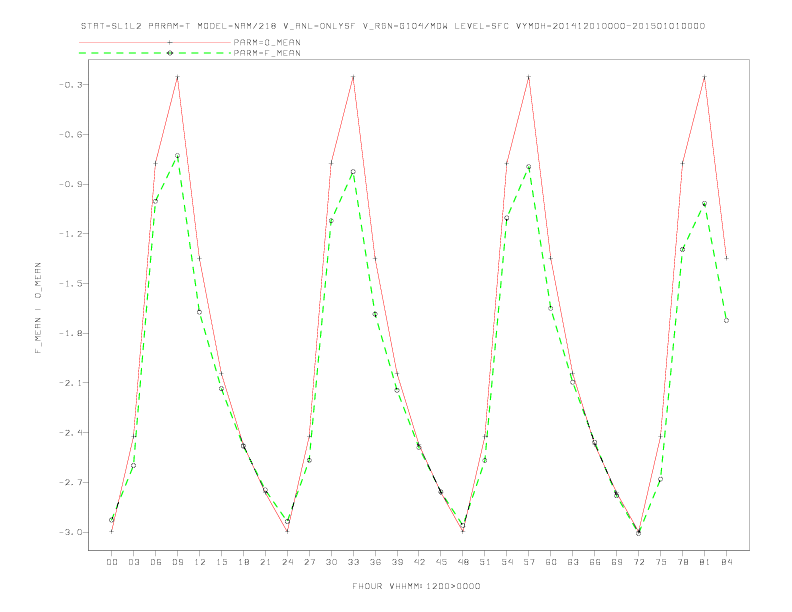Click the 57 forecast hour tick label
The width and height of the screenshot is (792, 612).
pos(529,562)
